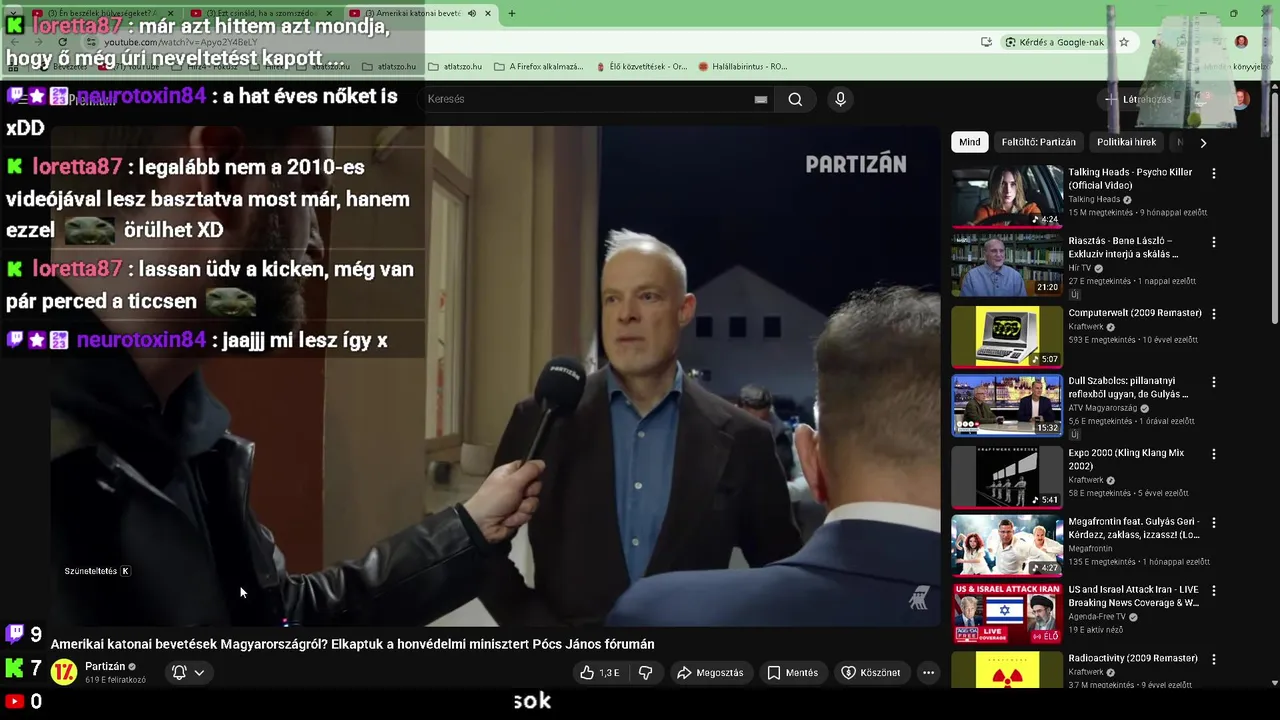This screenshot has height=720, width=1280.
Task: Open more actions three-dot button under video
Action: (x=928, y=673)
